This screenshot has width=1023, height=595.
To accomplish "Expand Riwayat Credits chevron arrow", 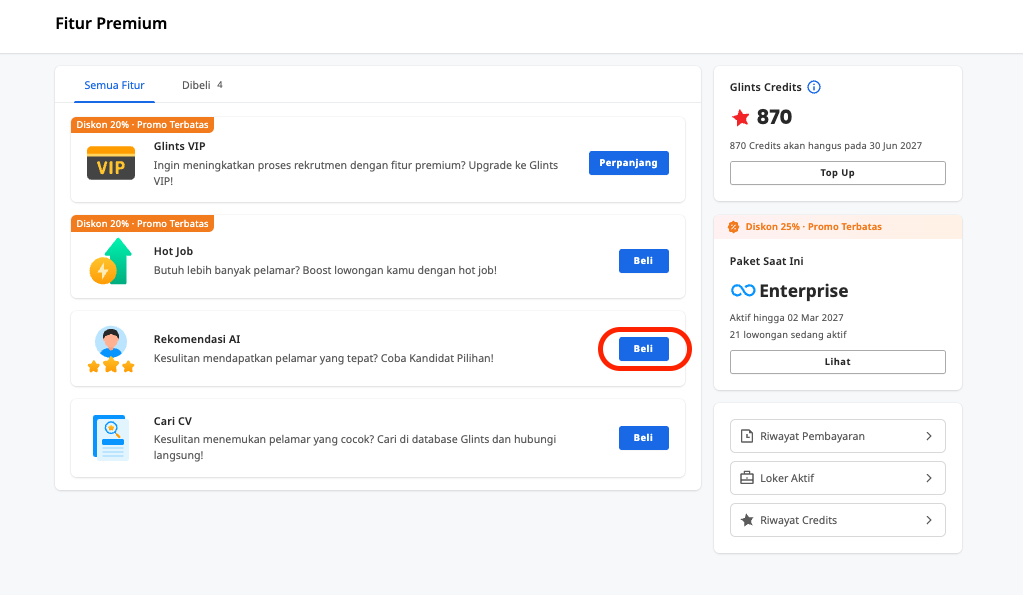I will [x=929, y=520].
